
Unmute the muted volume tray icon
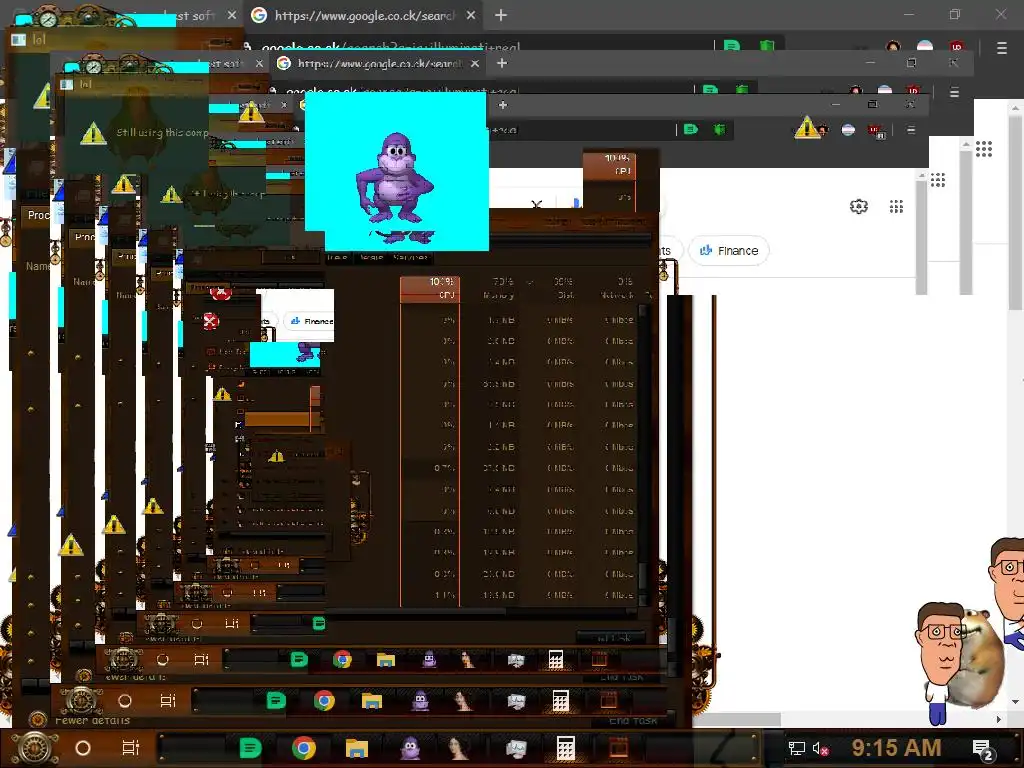click(x=820, y=748)
